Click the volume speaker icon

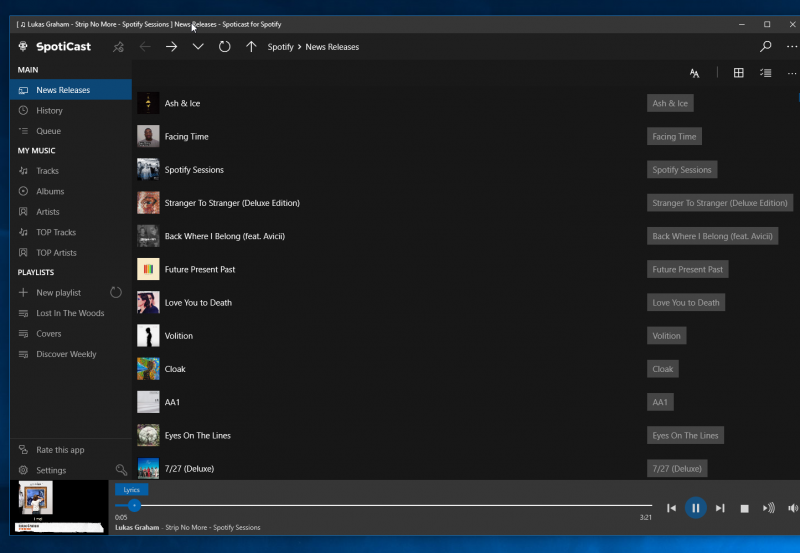coord(793,508)
